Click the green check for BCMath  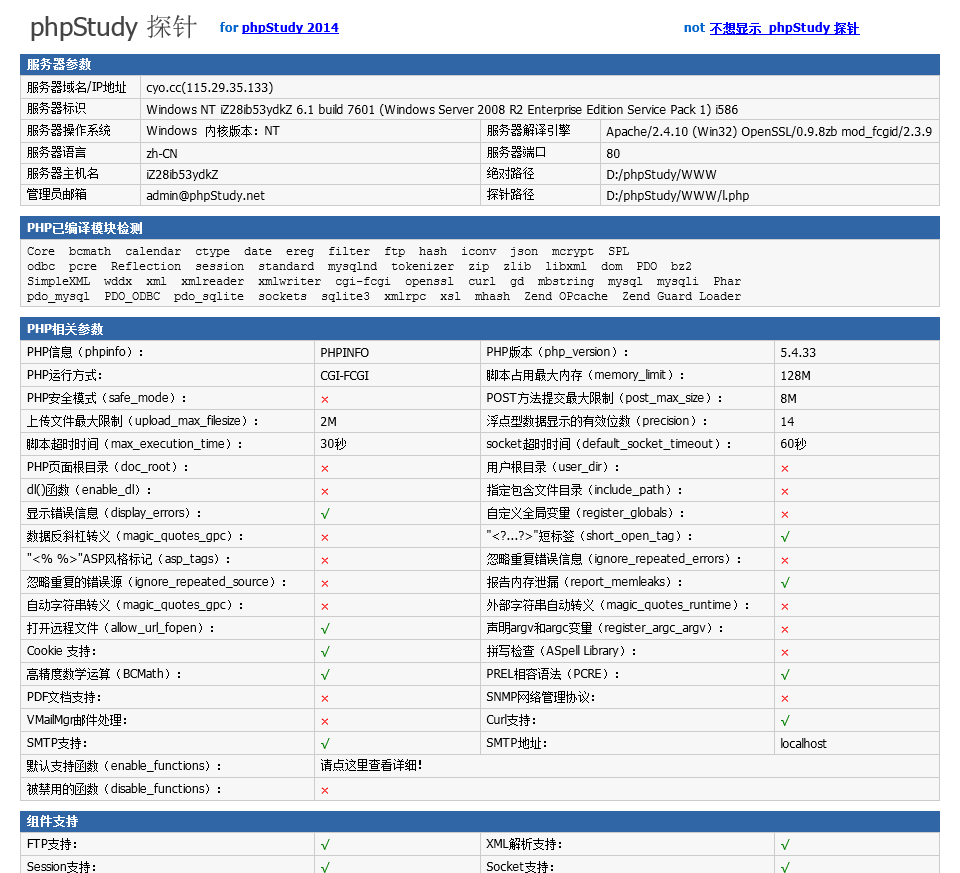click(x=325, y=675)
